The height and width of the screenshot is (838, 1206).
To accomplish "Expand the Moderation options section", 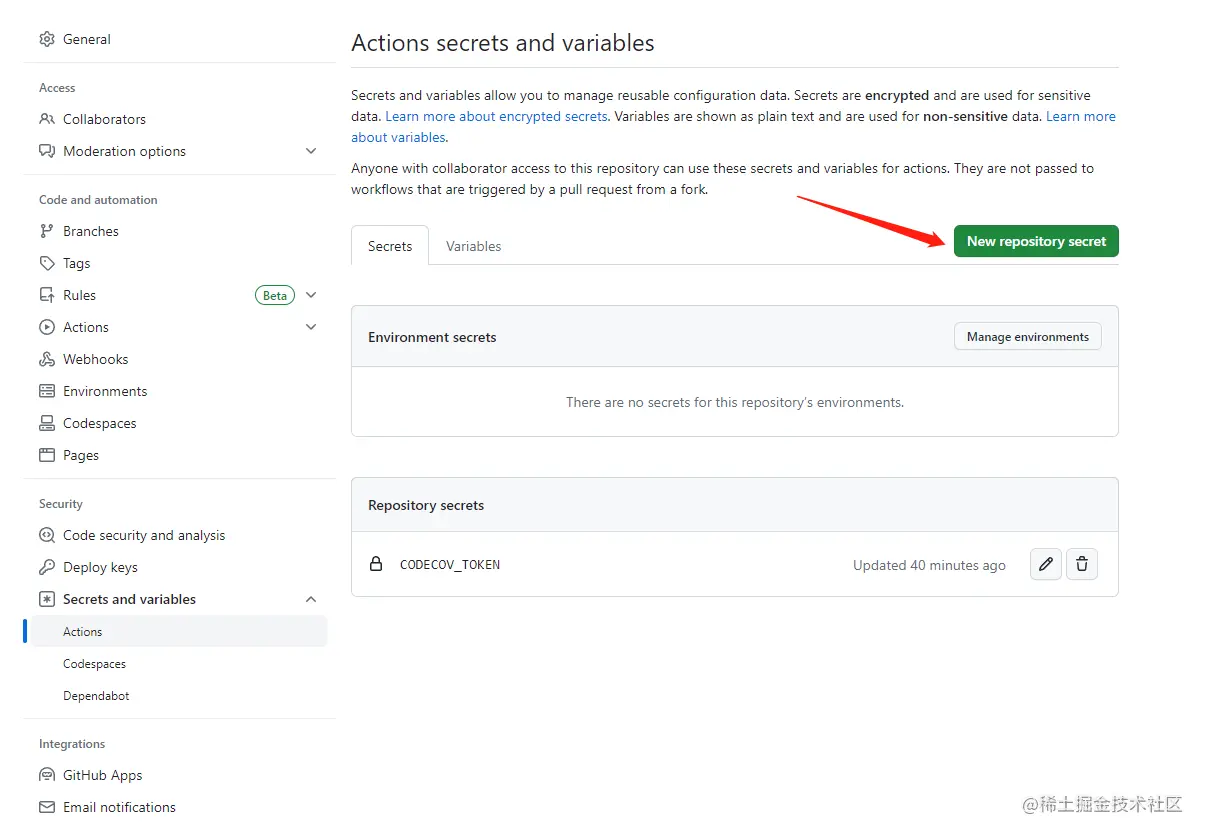I will [311, 151].
